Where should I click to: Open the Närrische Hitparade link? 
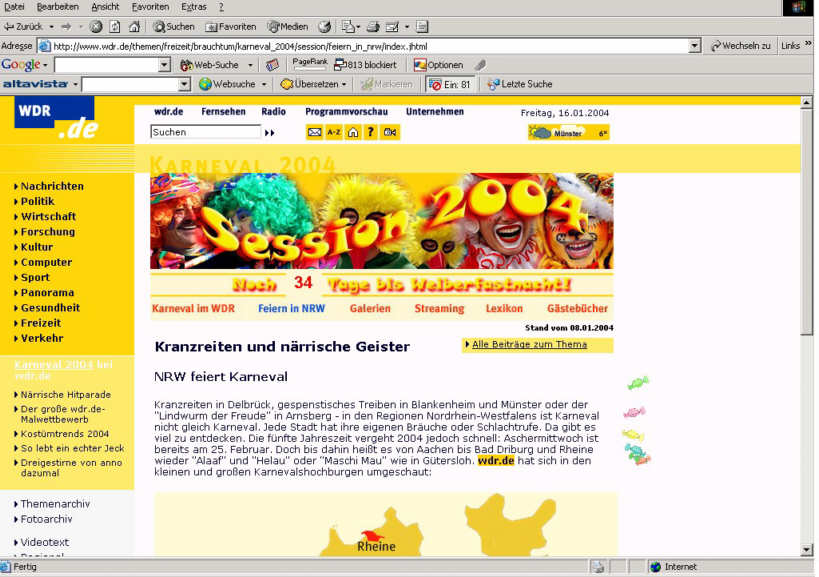tap(66, 395)
